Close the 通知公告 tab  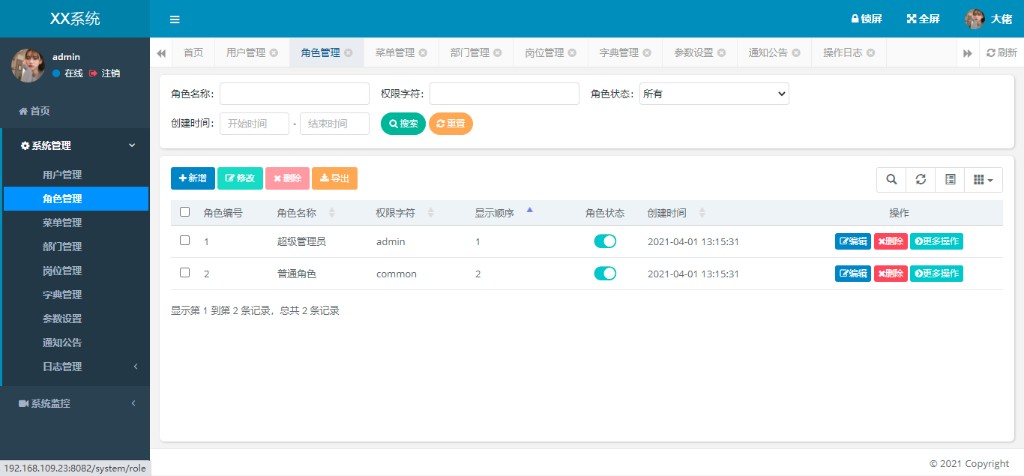(x=795, y=53)
